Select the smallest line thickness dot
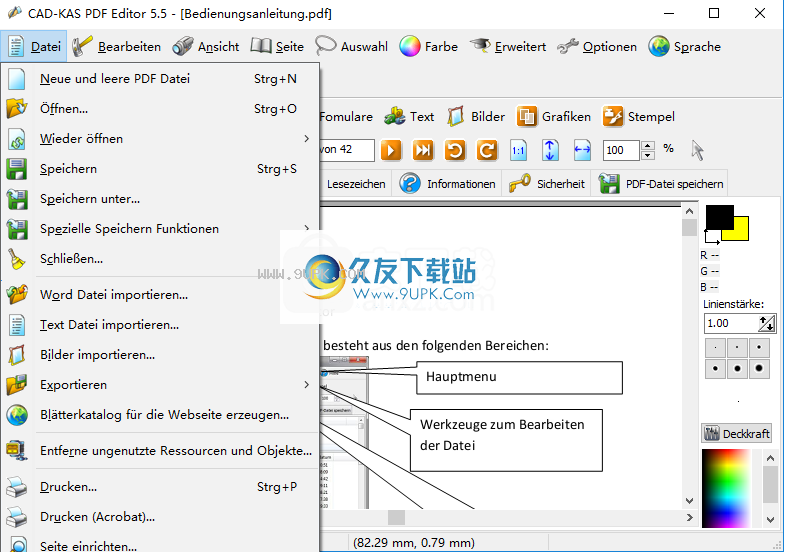The width and height of the screenshot is (787, 554). pos(715,347)
